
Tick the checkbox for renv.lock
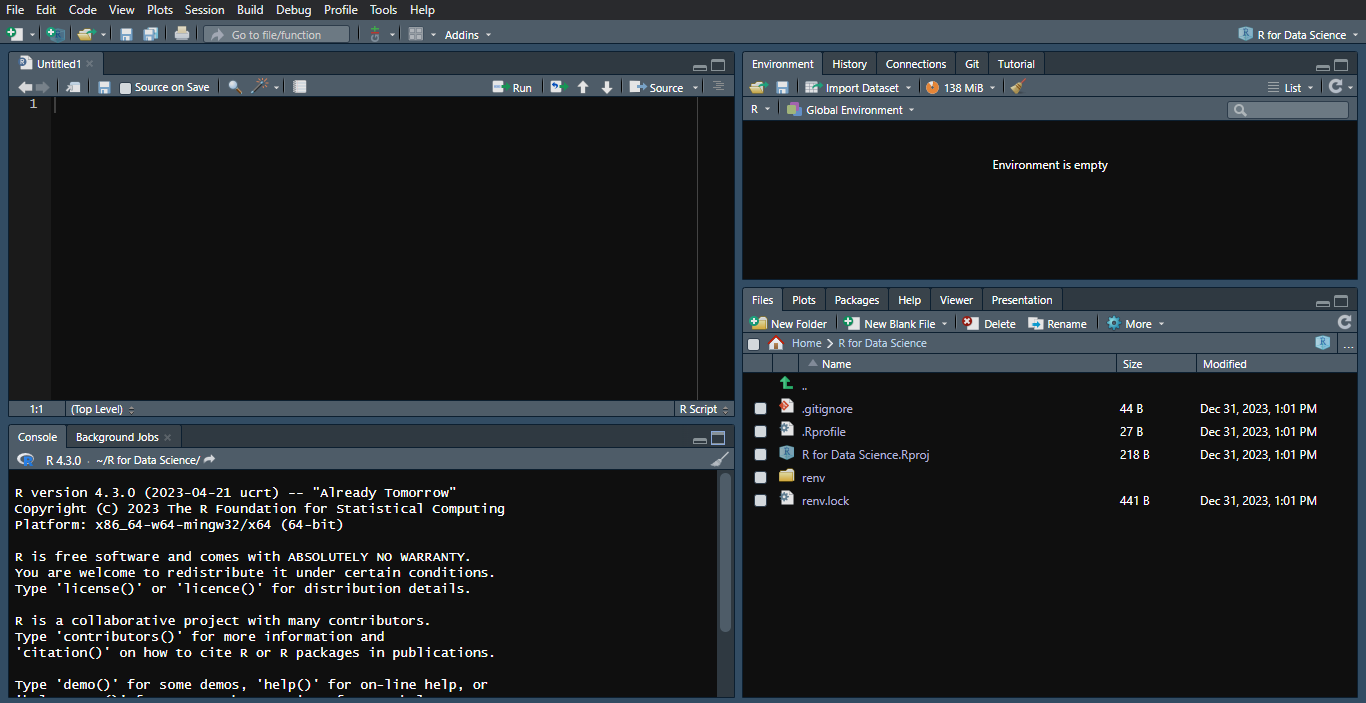(x=761, y=501)
